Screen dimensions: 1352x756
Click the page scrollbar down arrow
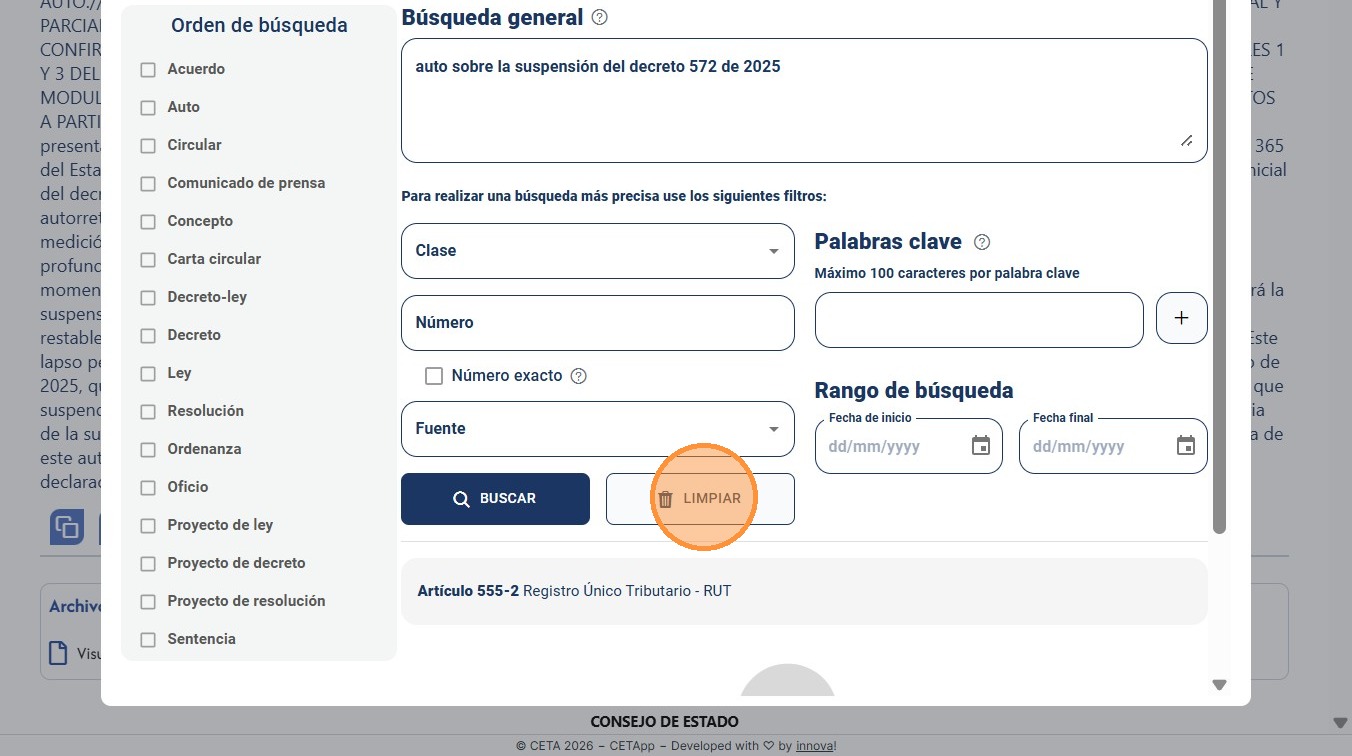pyautogui.click(x=1341, y=723)
